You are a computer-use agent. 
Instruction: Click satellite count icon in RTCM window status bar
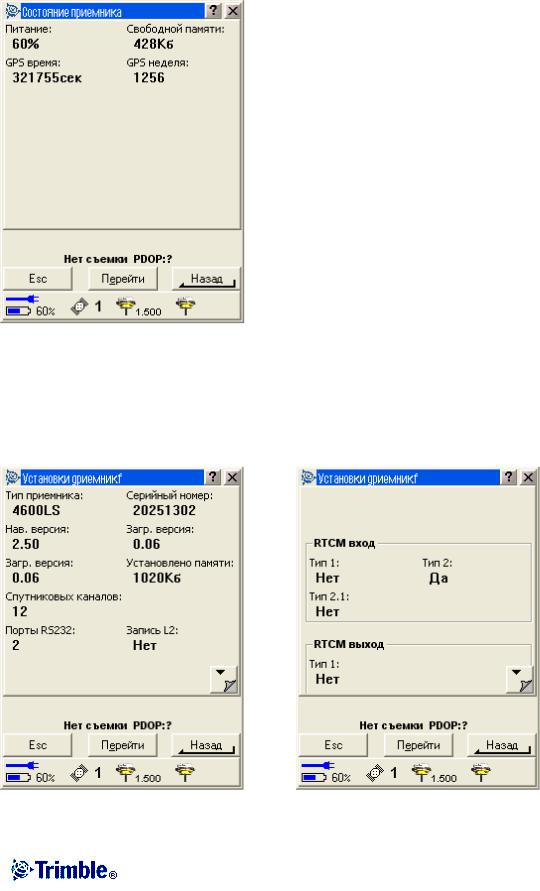click(x=375, y=774)
